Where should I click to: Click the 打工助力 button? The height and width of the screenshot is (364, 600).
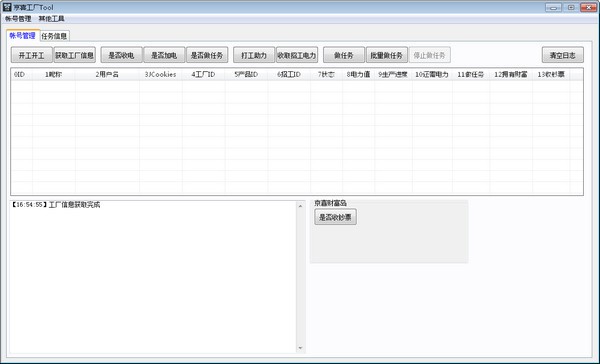(x=254, y=55)
